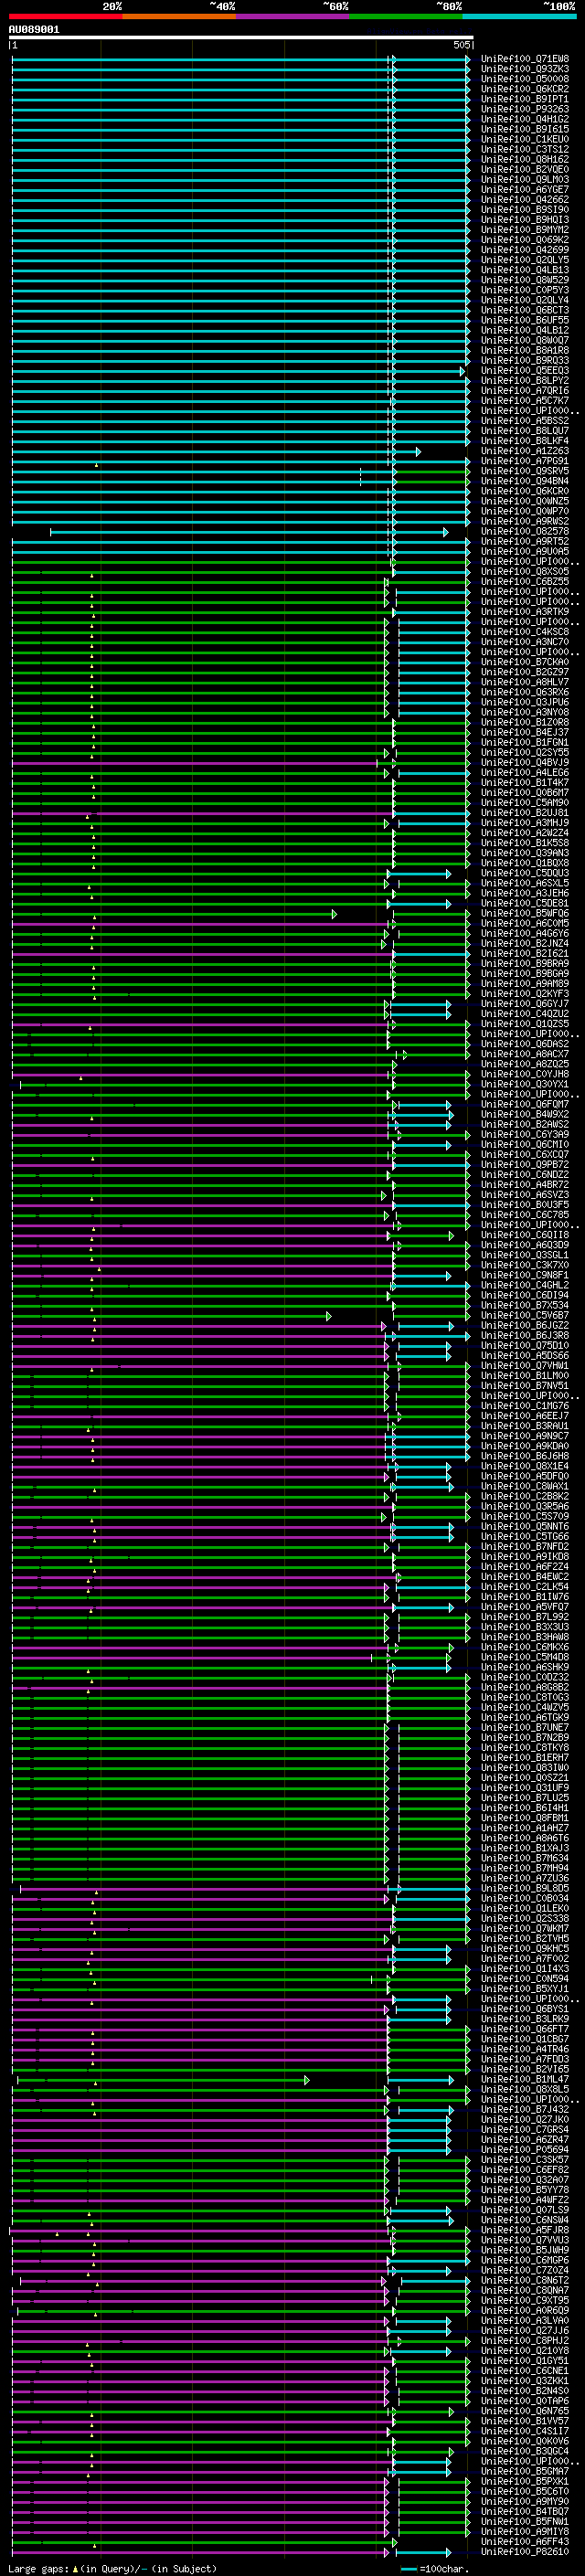Select the UniRef100_B7J432 label
Viewport: 585px width, 2576px height.
click(525, 2109)
